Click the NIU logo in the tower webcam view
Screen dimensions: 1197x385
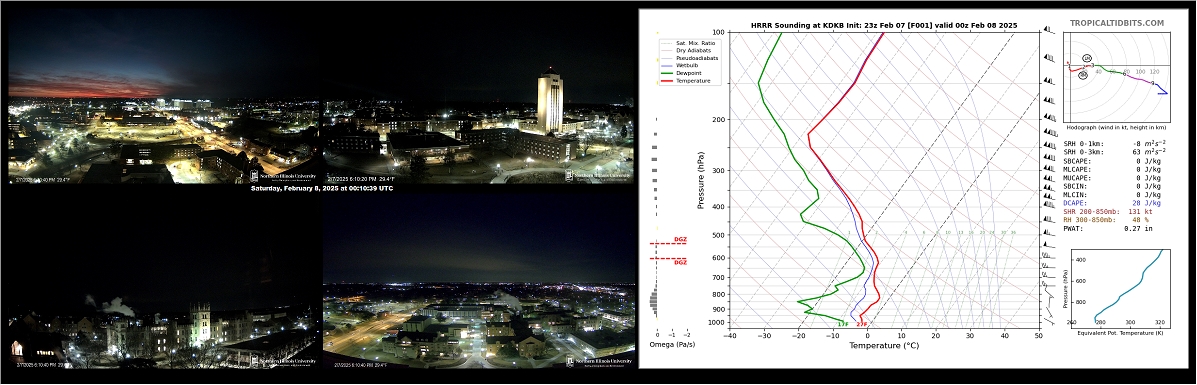coord(598,175)
